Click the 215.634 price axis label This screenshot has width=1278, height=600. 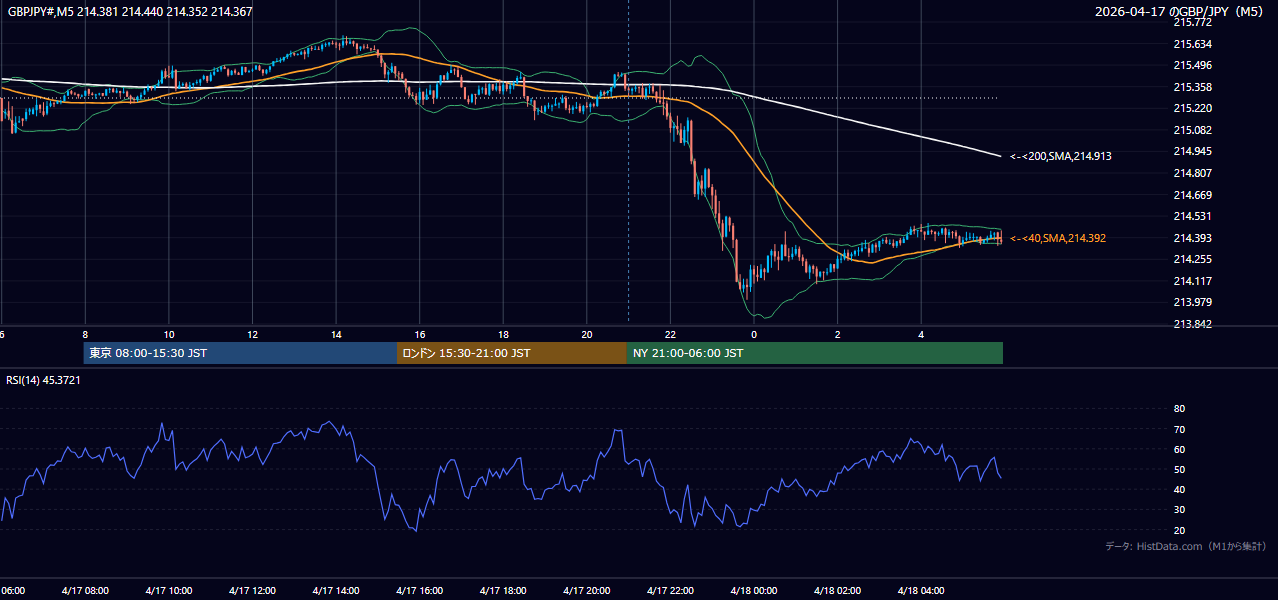1192,44
